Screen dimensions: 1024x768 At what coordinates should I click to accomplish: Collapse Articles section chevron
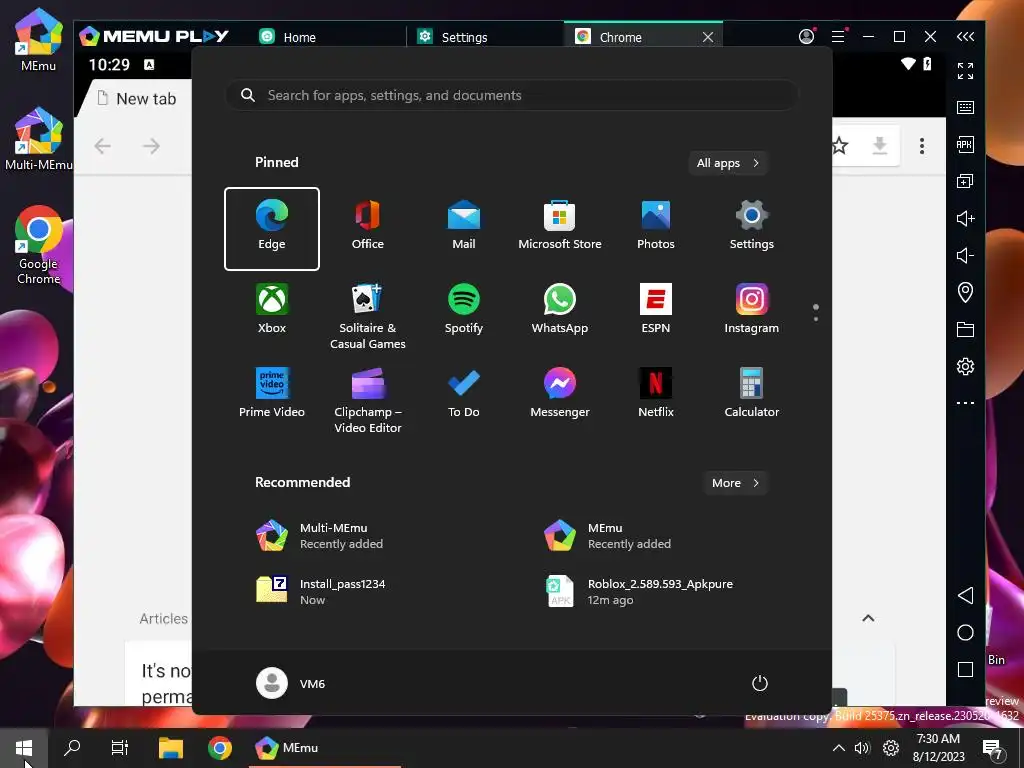tap(868, 618)
